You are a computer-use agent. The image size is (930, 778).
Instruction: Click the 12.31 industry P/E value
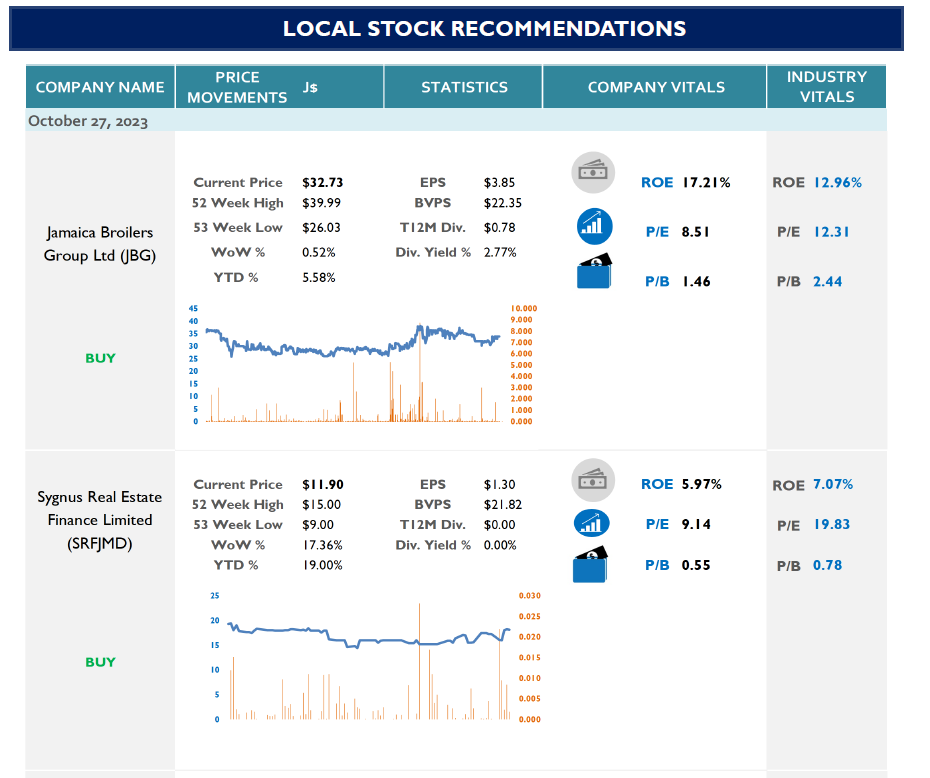coord(831,232)
